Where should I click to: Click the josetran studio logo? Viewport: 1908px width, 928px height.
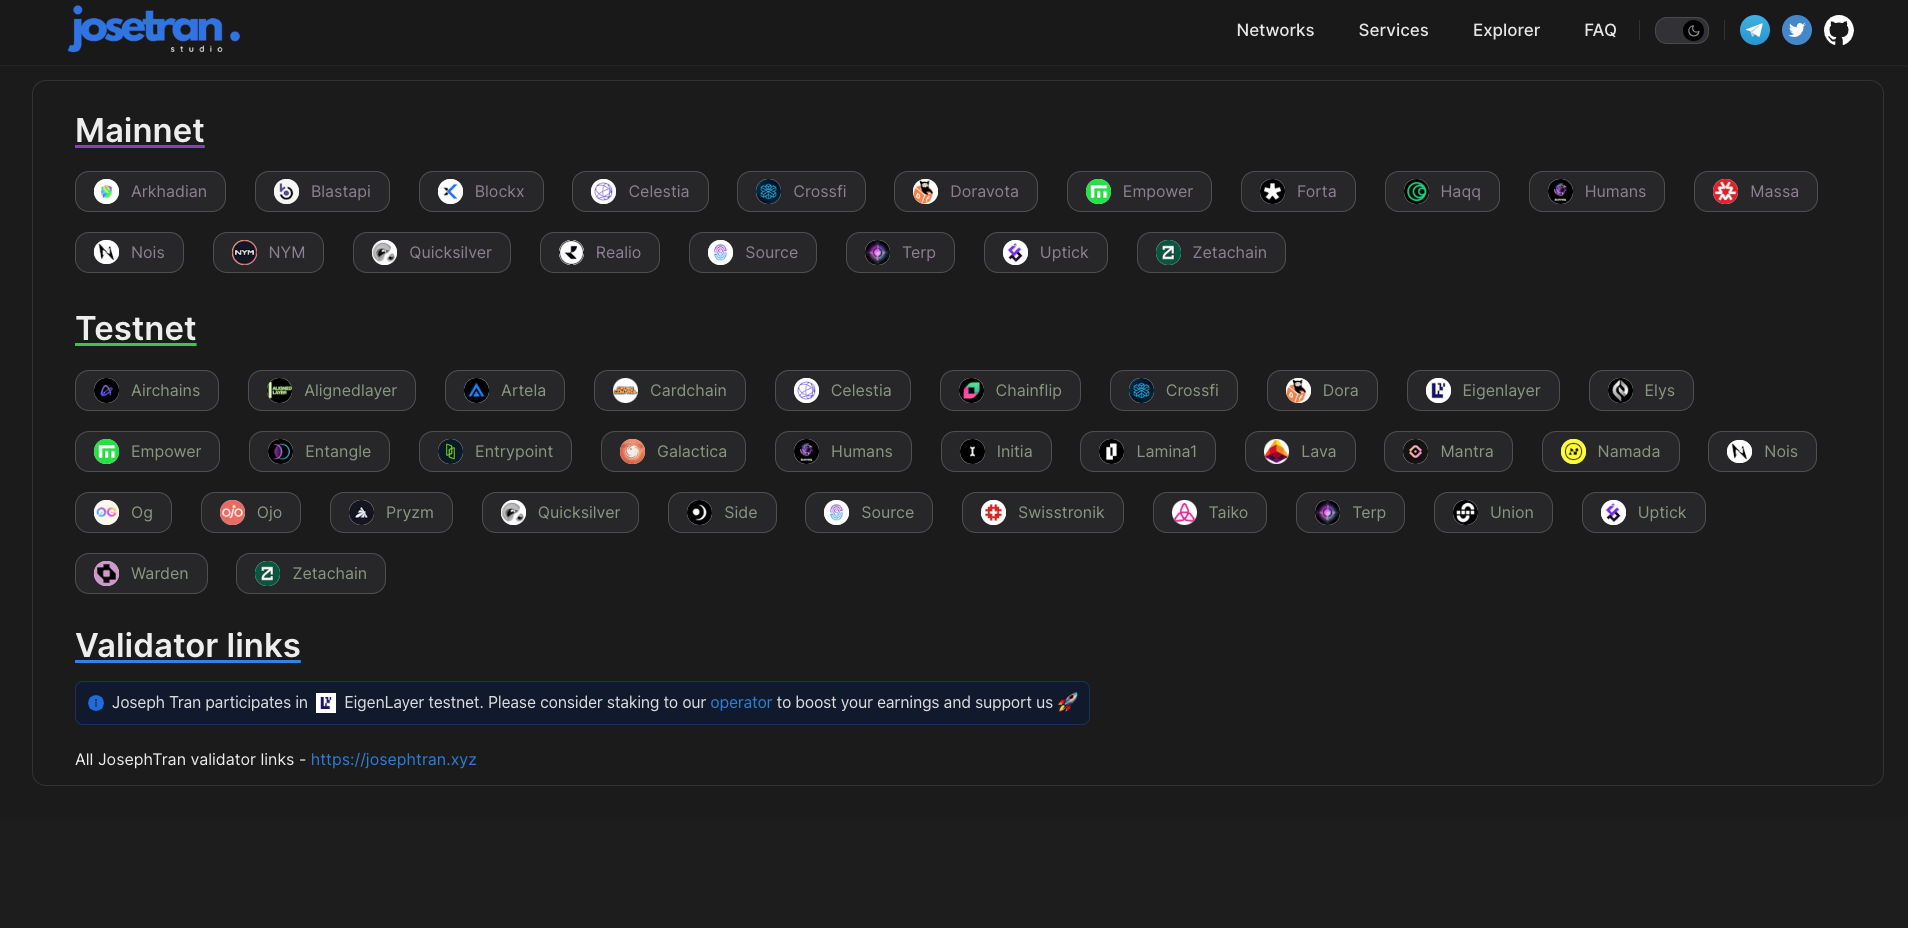tap(154, 30)
